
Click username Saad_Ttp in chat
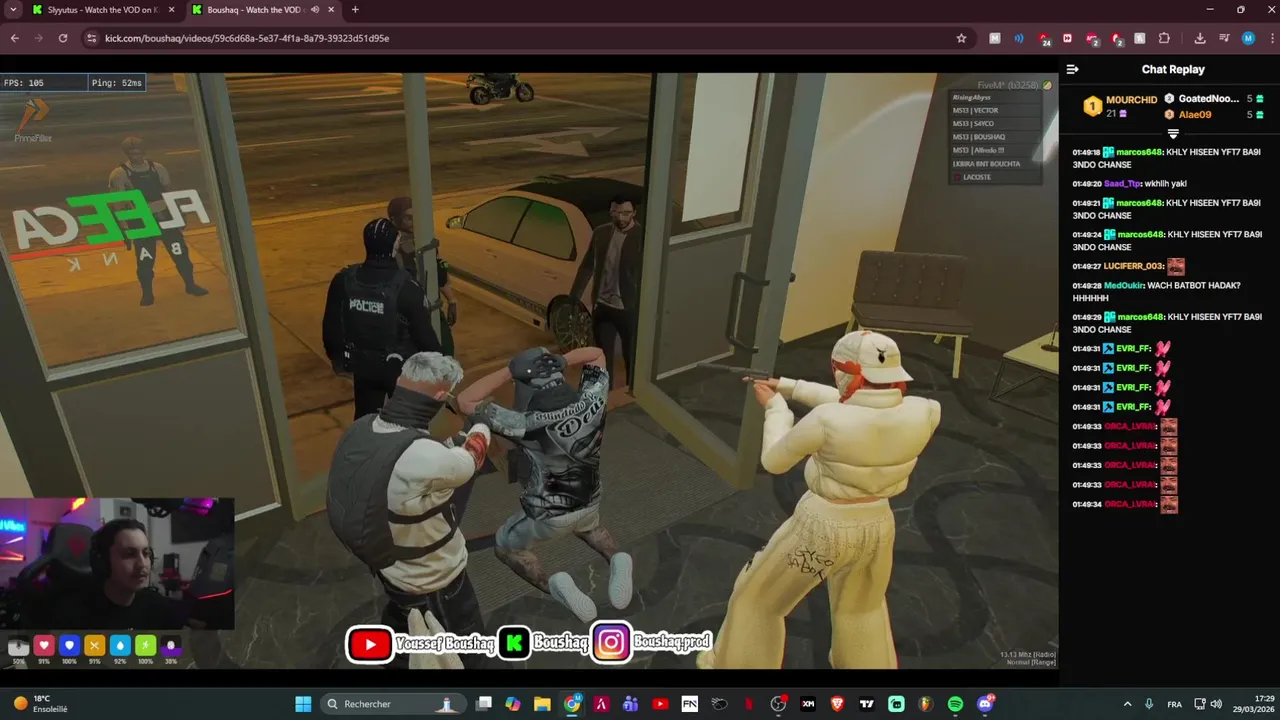click(1122, 184)
